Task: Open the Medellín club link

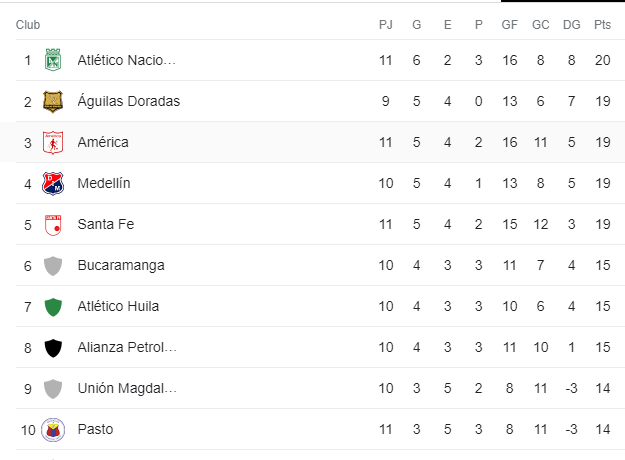Action: [104, 183]
